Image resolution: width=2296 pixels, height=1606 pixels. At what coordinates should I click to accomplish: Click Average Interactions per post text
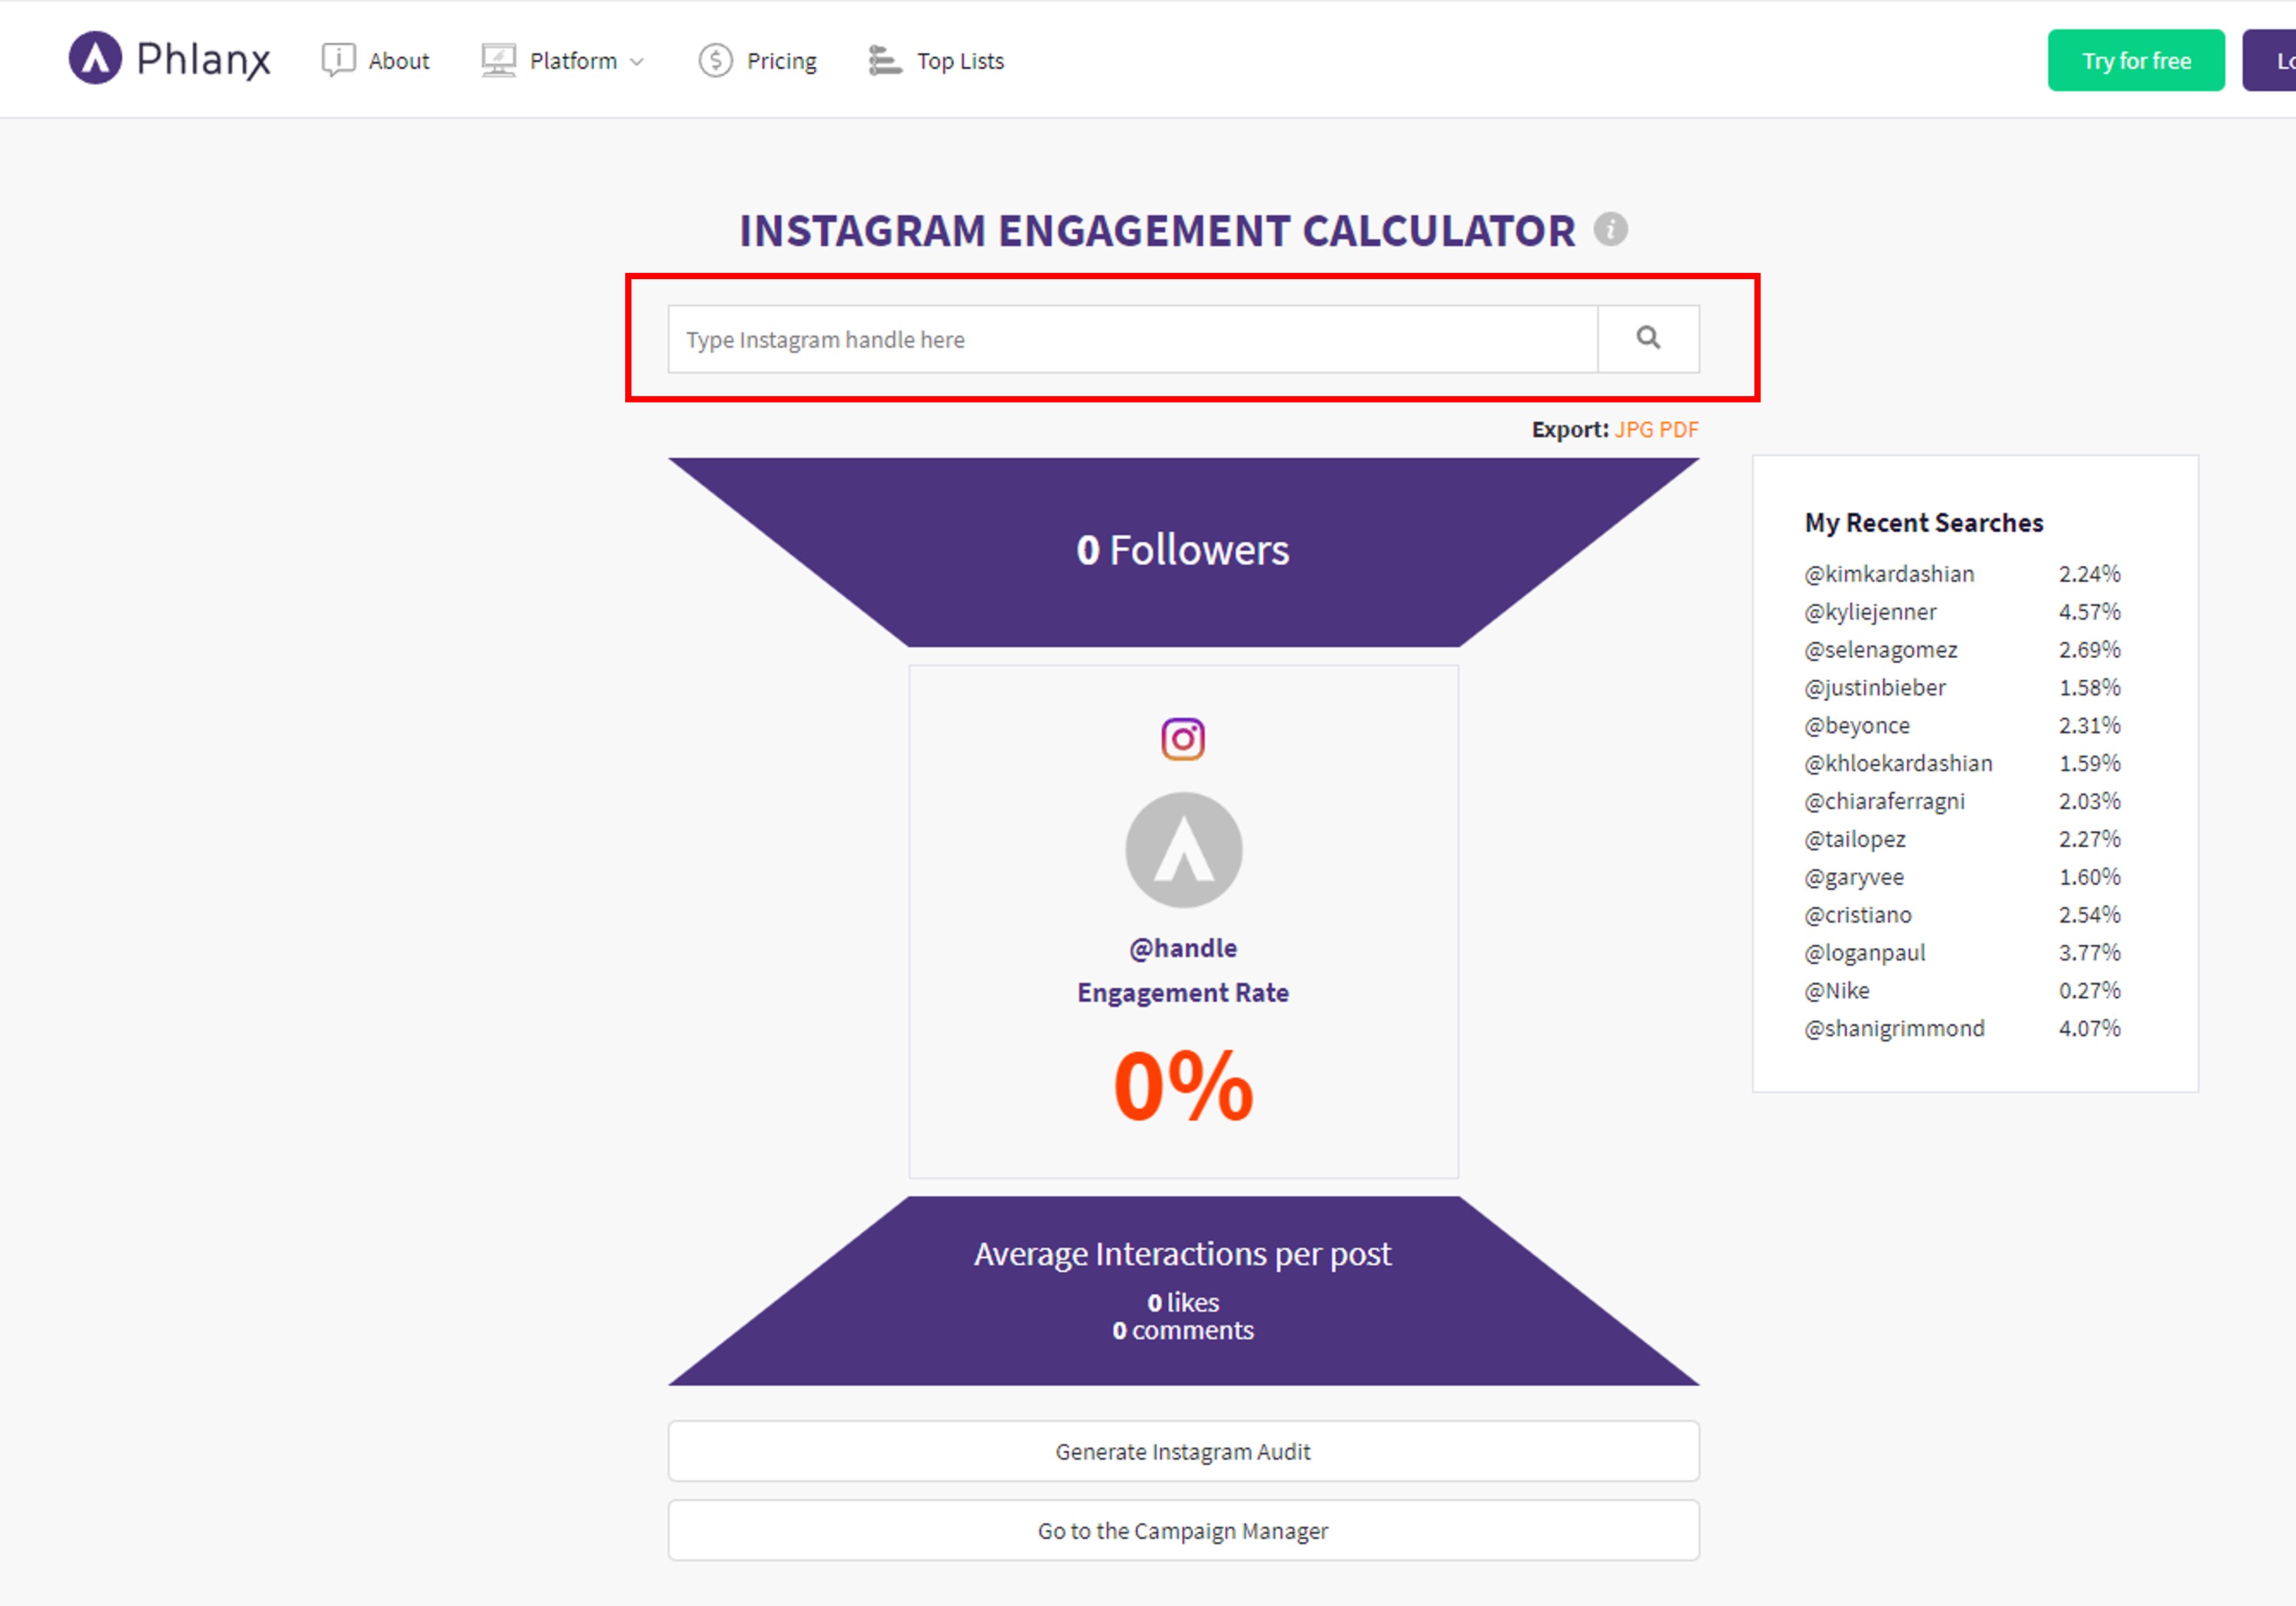(x=1183, y=1255)
